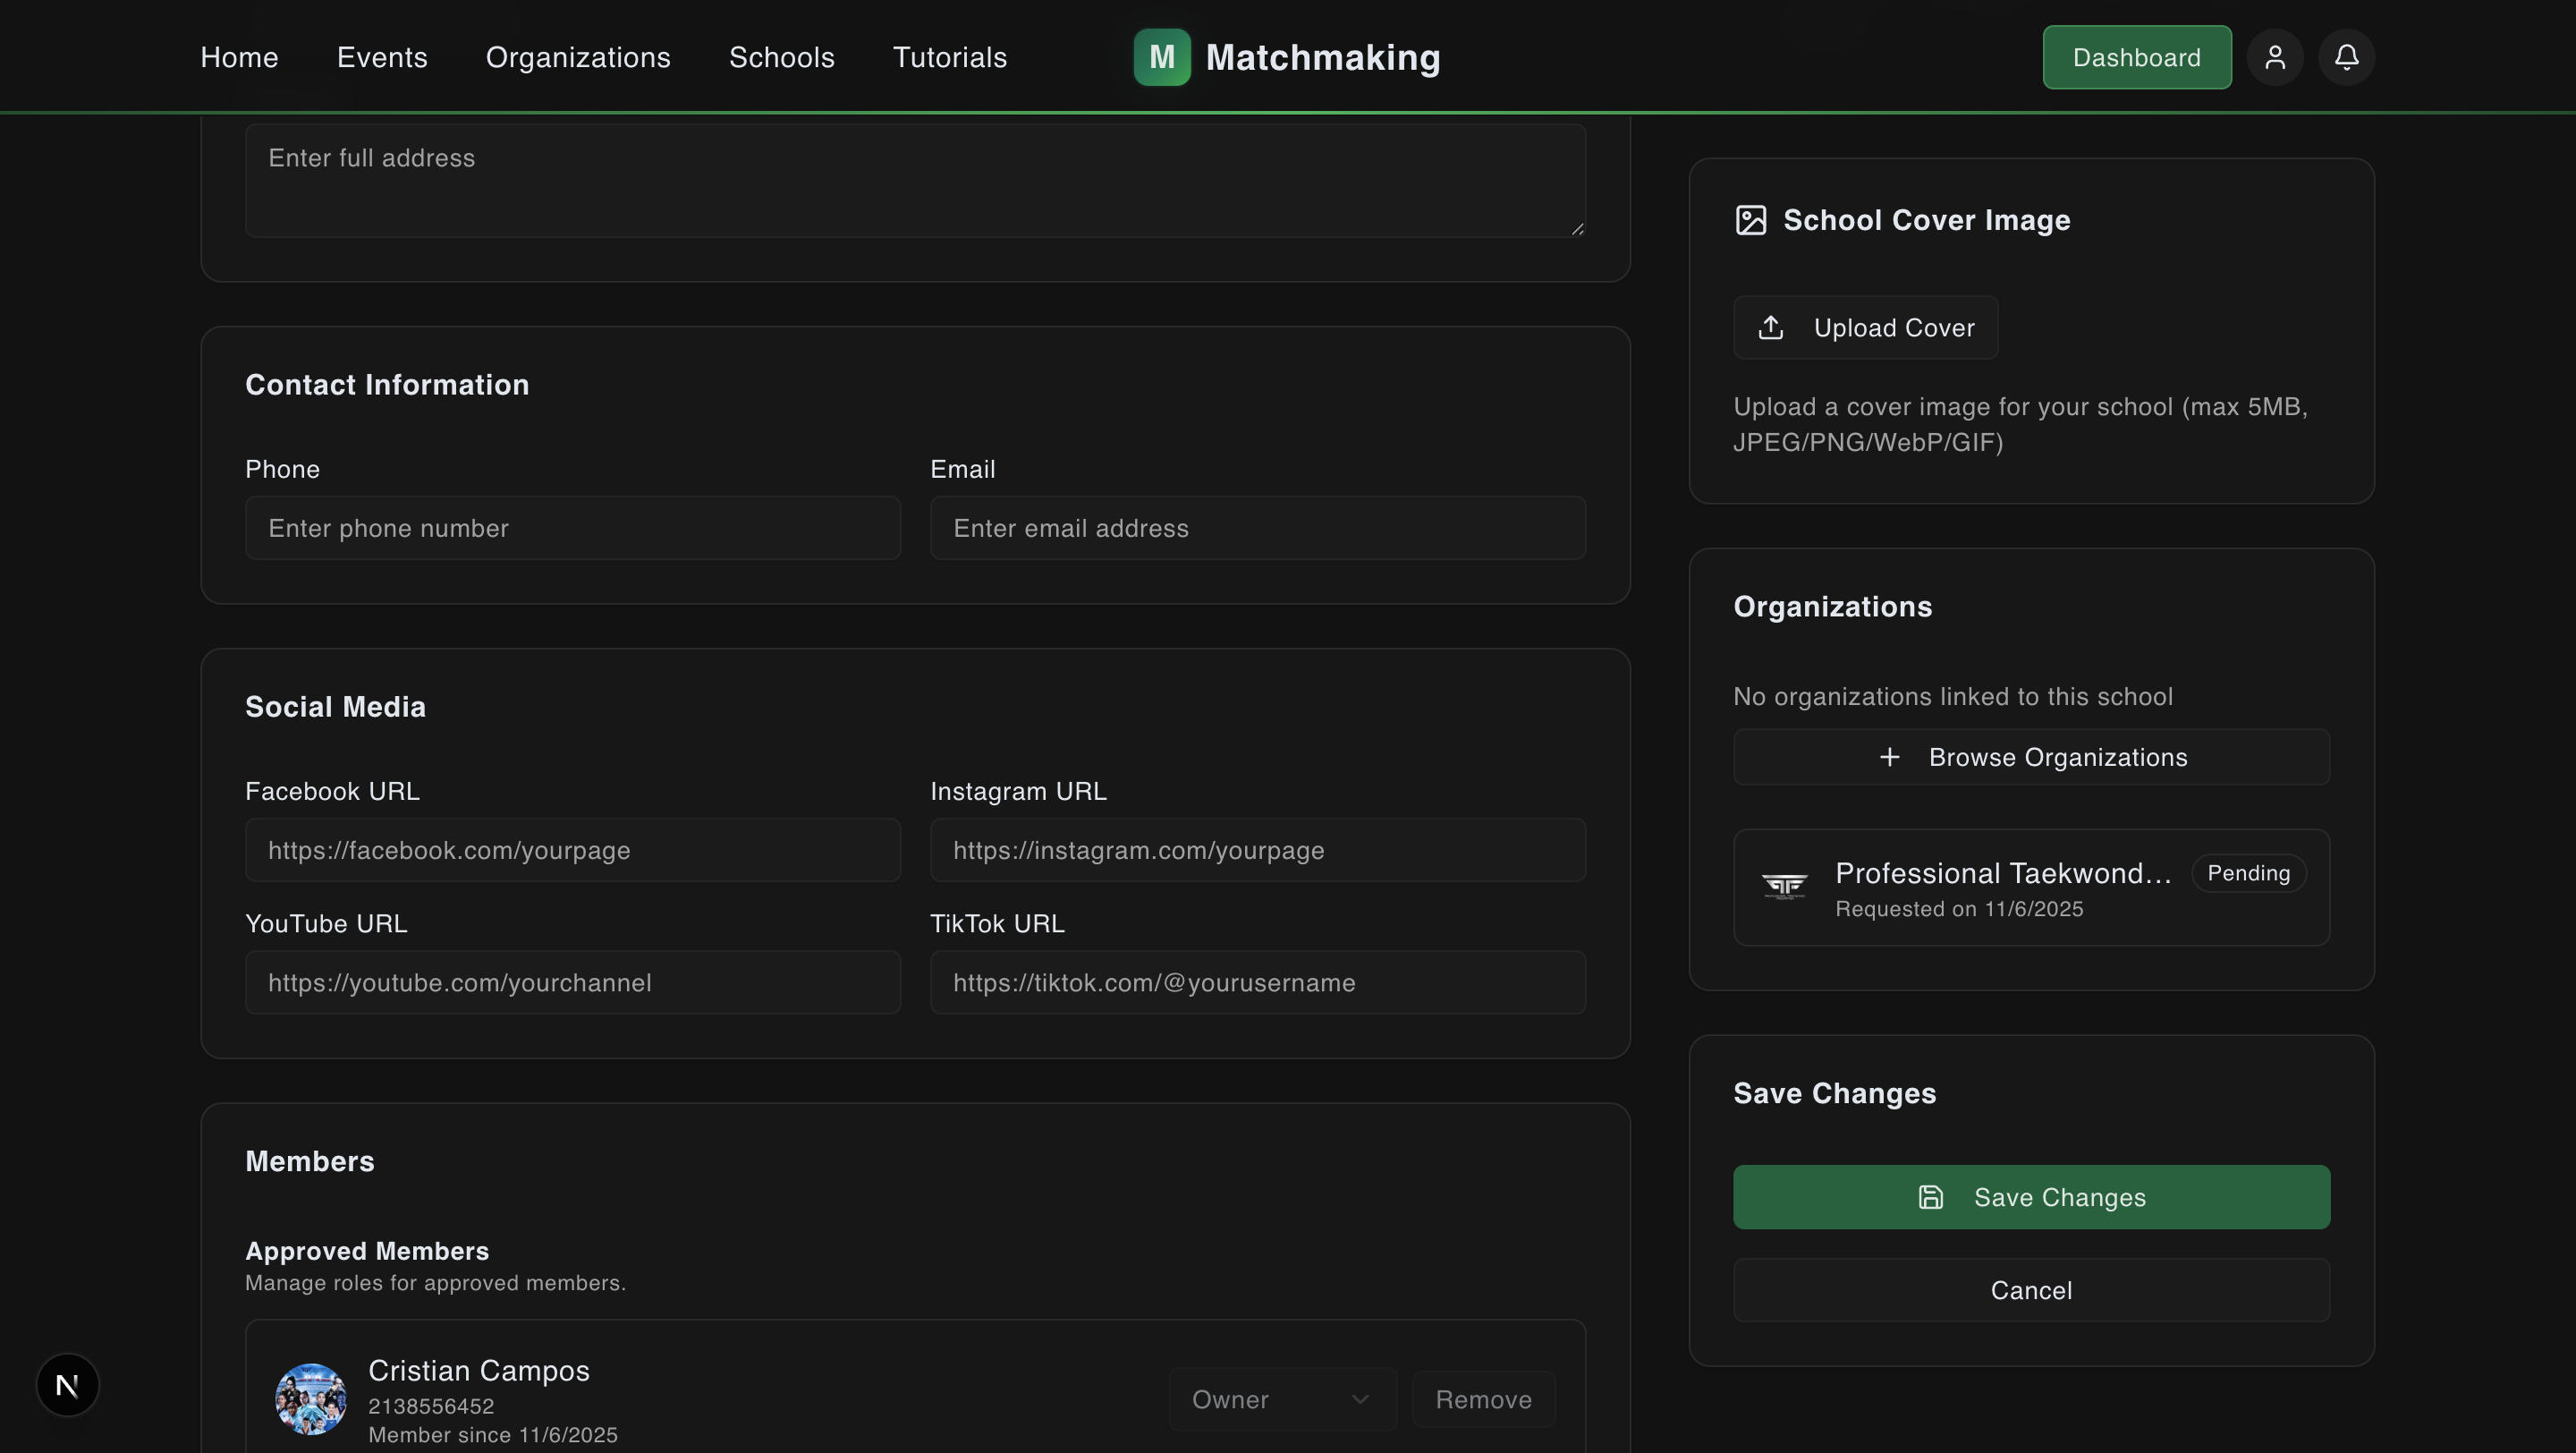Click the Professional Taekwondo organization logo
Screen dimensions: 2576x1453
(x=1784, y=887)
